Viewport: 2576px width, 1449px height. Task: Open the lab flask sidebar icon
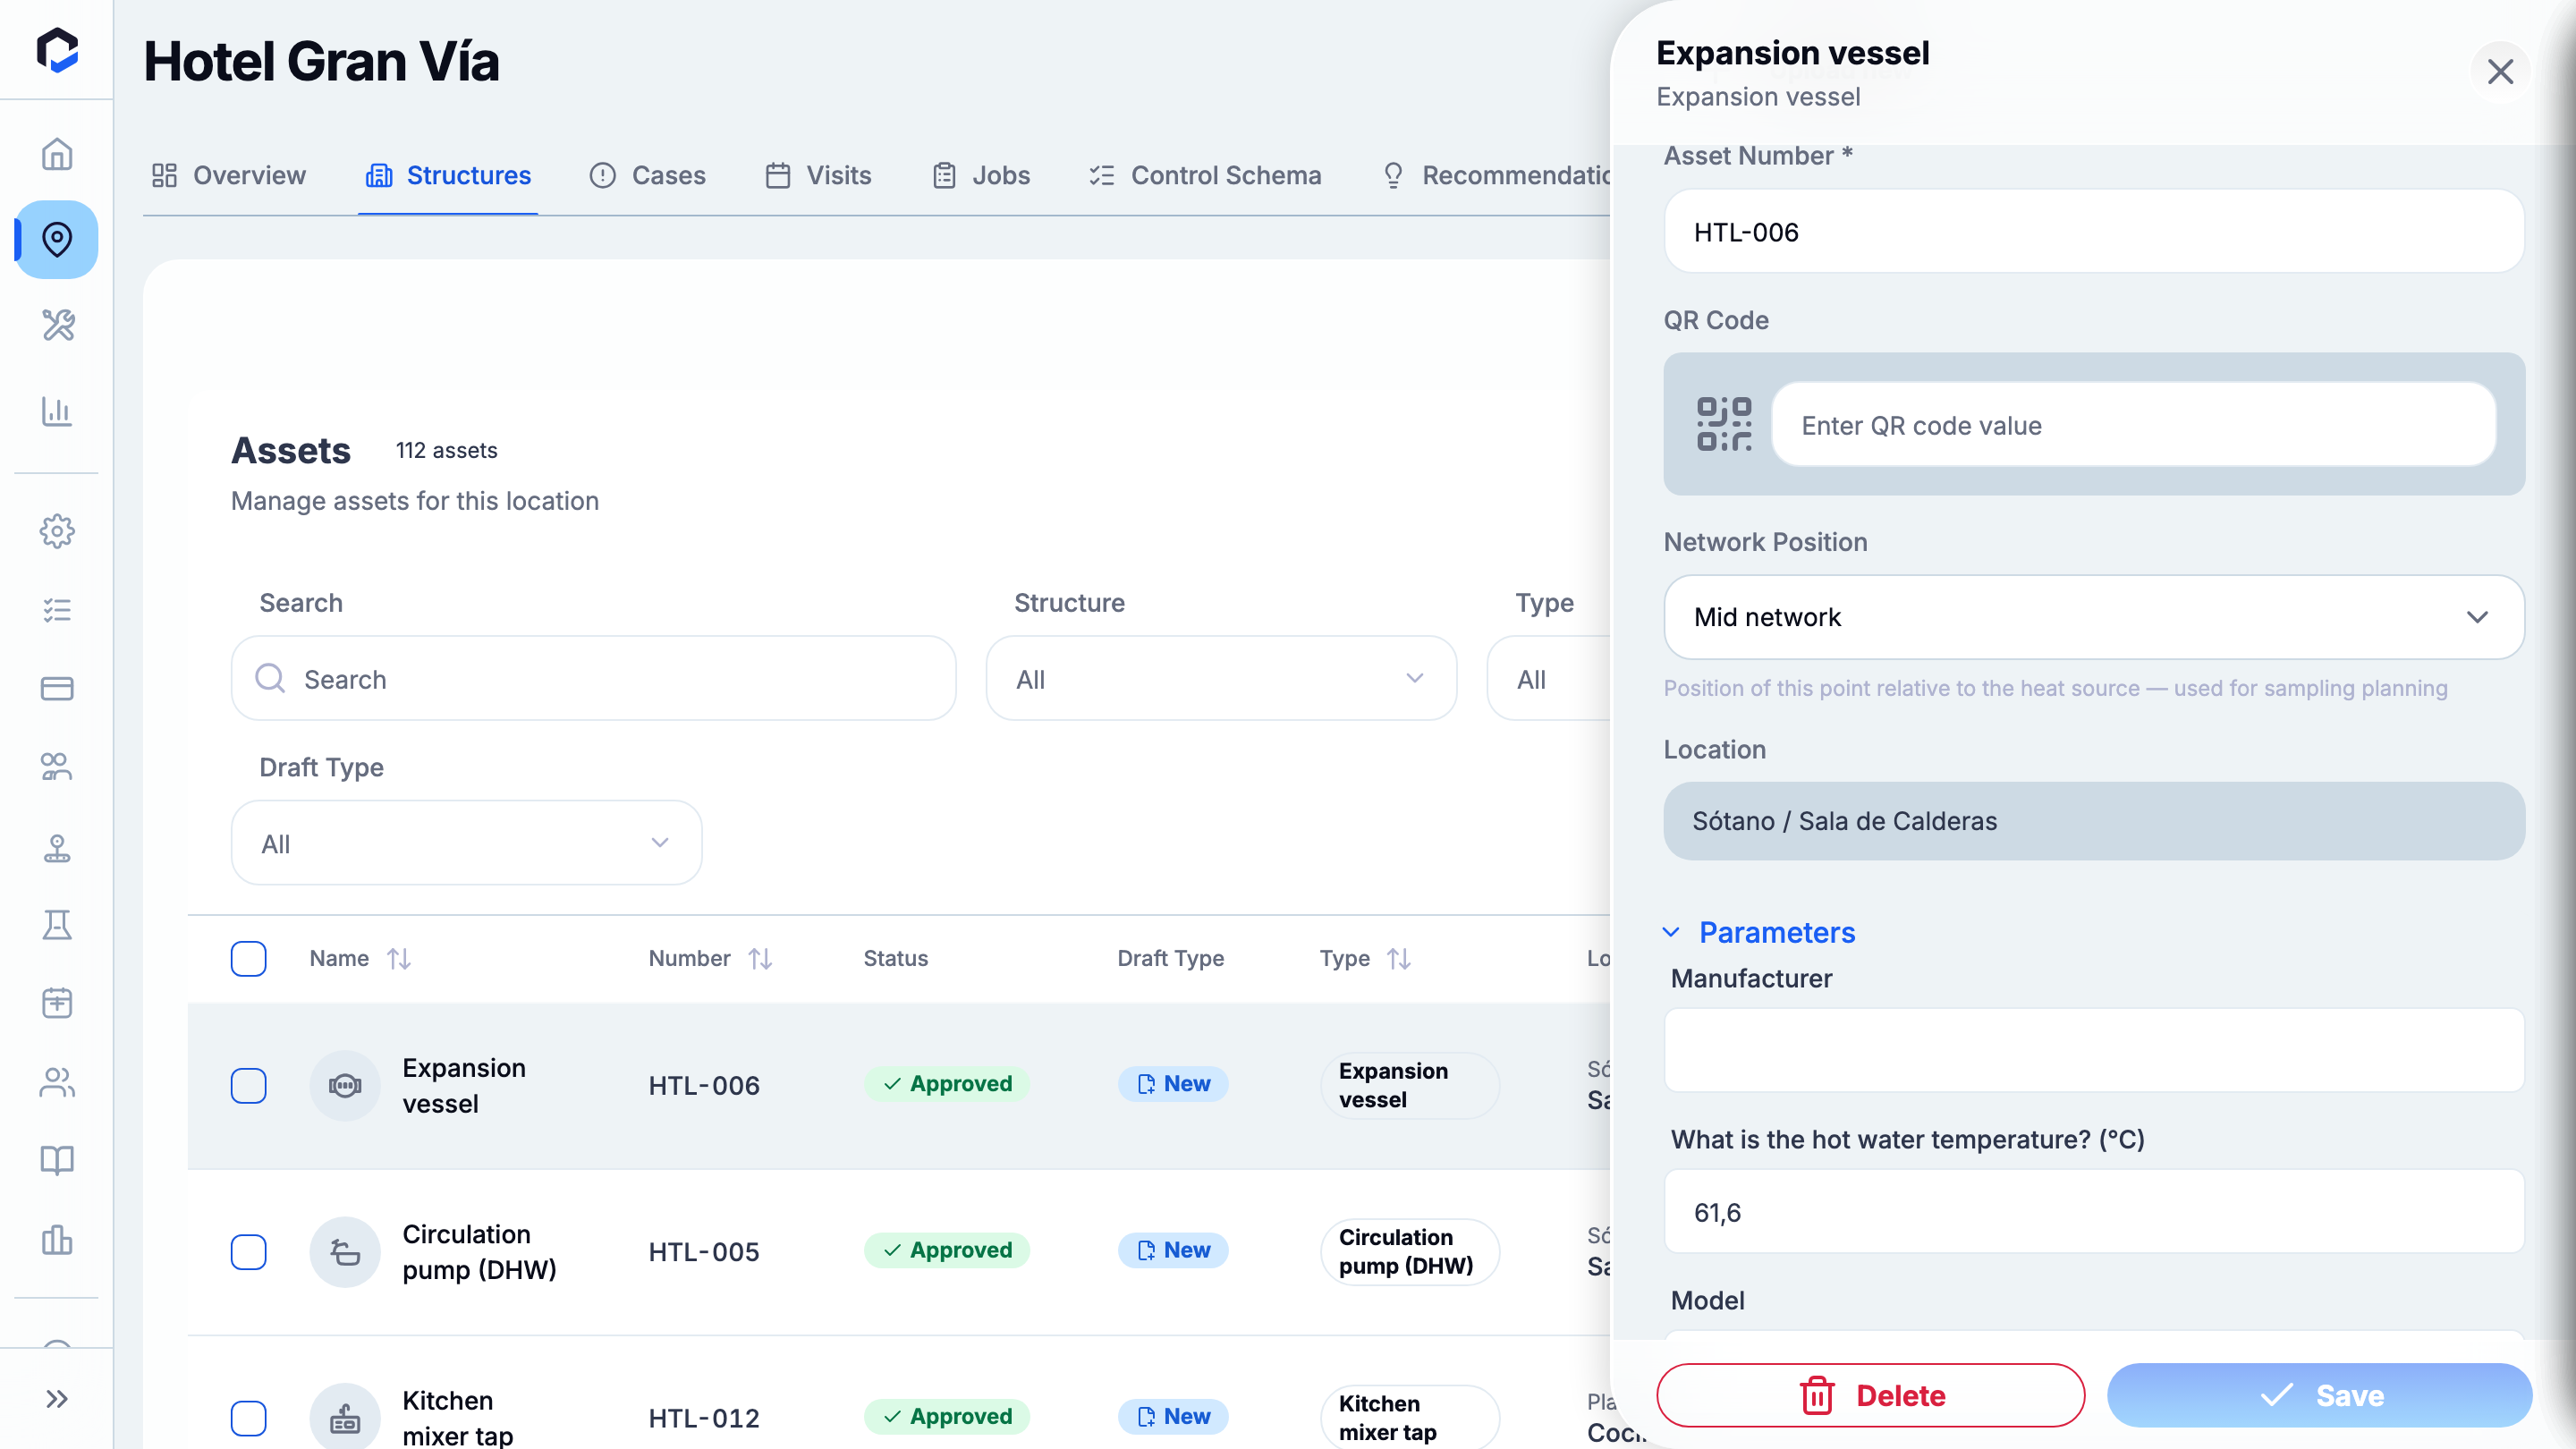click(x=57, y=925)
